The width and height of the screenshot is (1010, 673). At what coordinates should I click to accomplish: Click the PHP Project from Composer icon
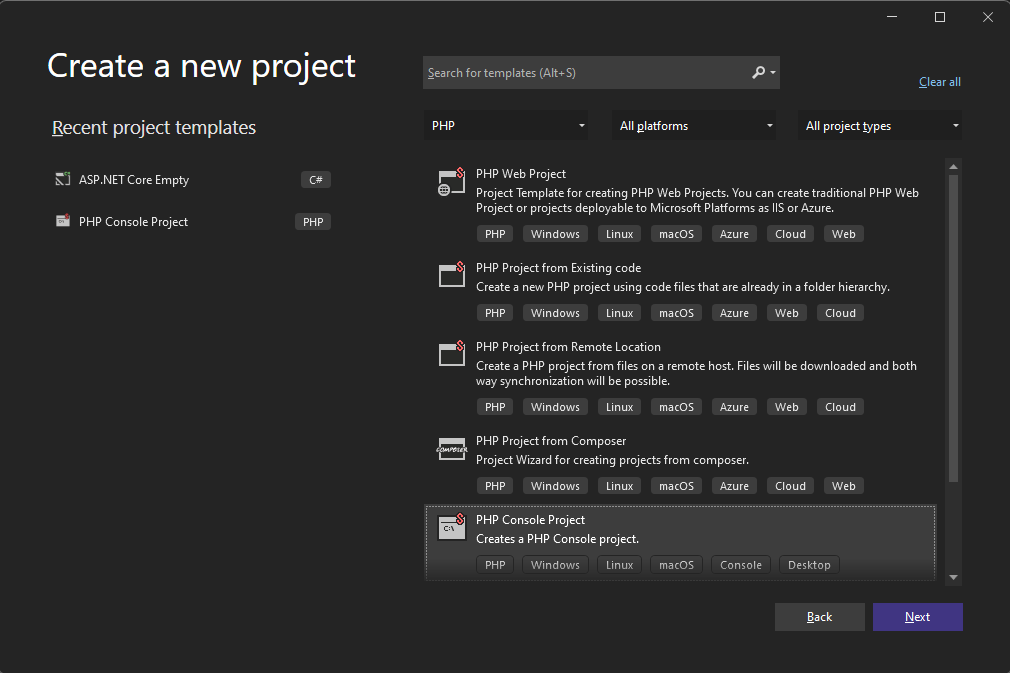(x=451, y=448)
